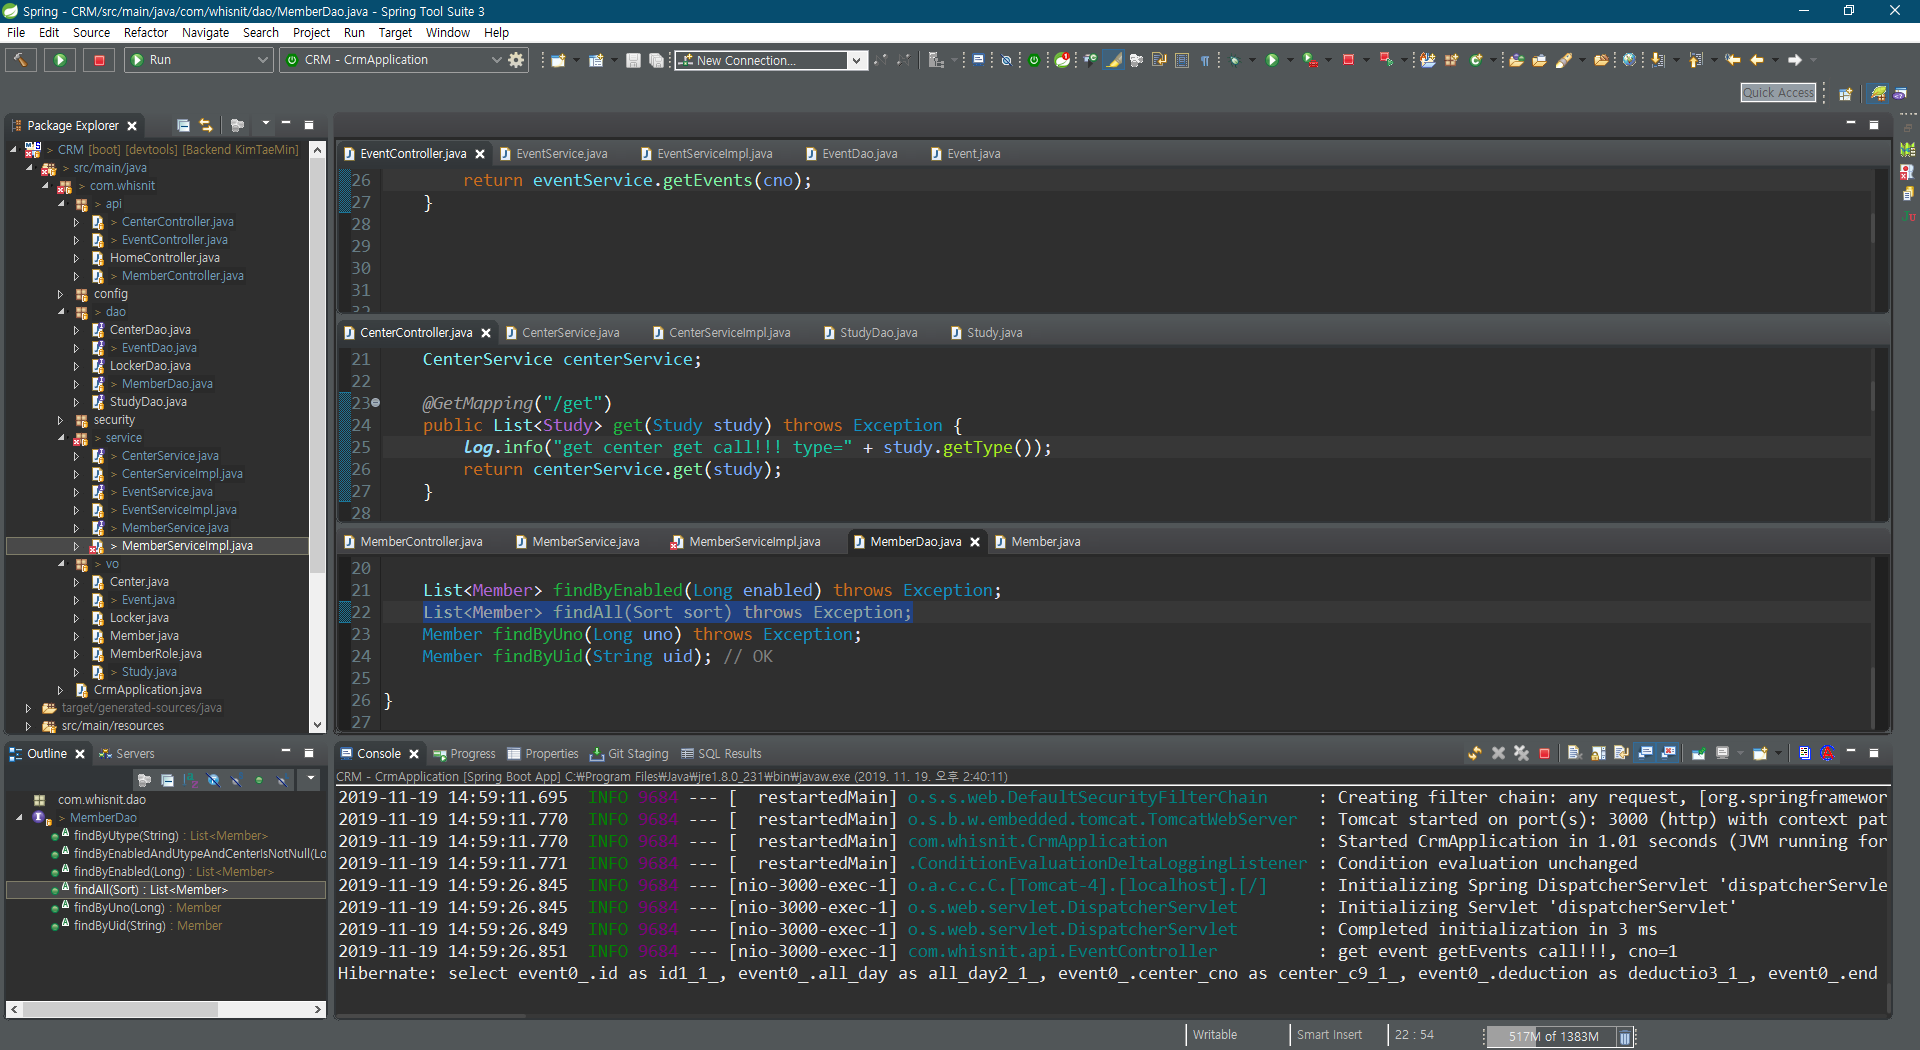Viewport: 1920px width, 1050px height.
Task: Open the Run mode dropdown
Action: (x=263, y=60)
